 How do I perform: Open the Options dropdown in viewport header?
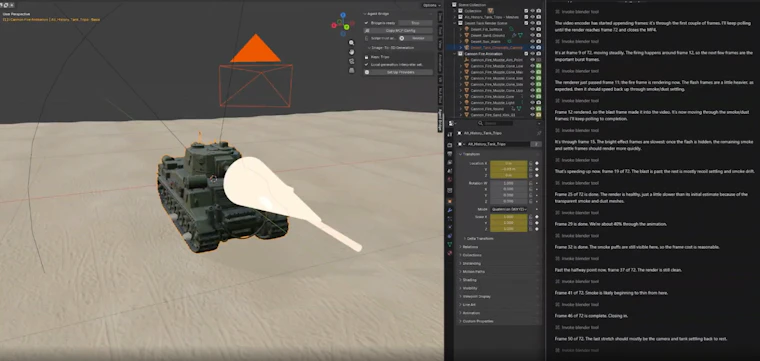pos(431,5)
